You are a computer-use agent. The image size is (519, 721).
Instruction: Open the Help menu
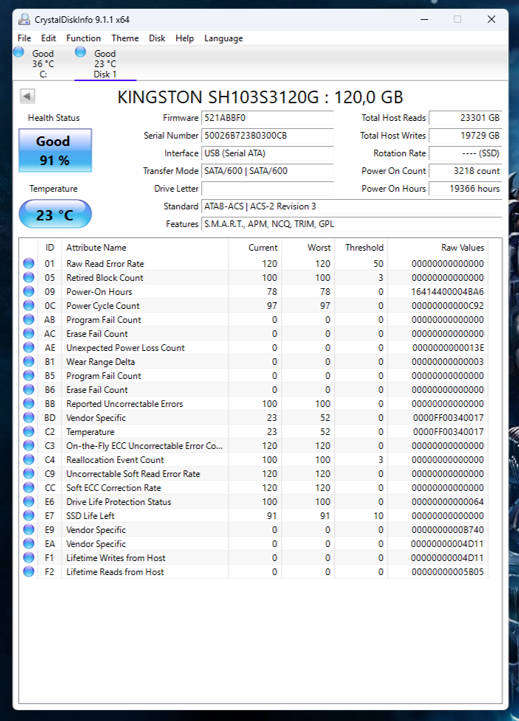[184, 38]
